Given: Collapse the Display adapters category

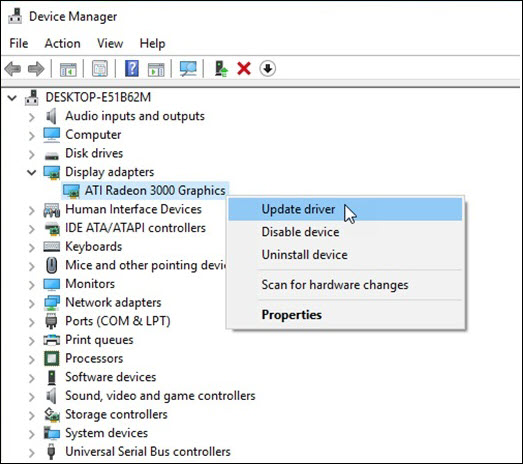Looking at the screenshot, I should coord(32,172).
